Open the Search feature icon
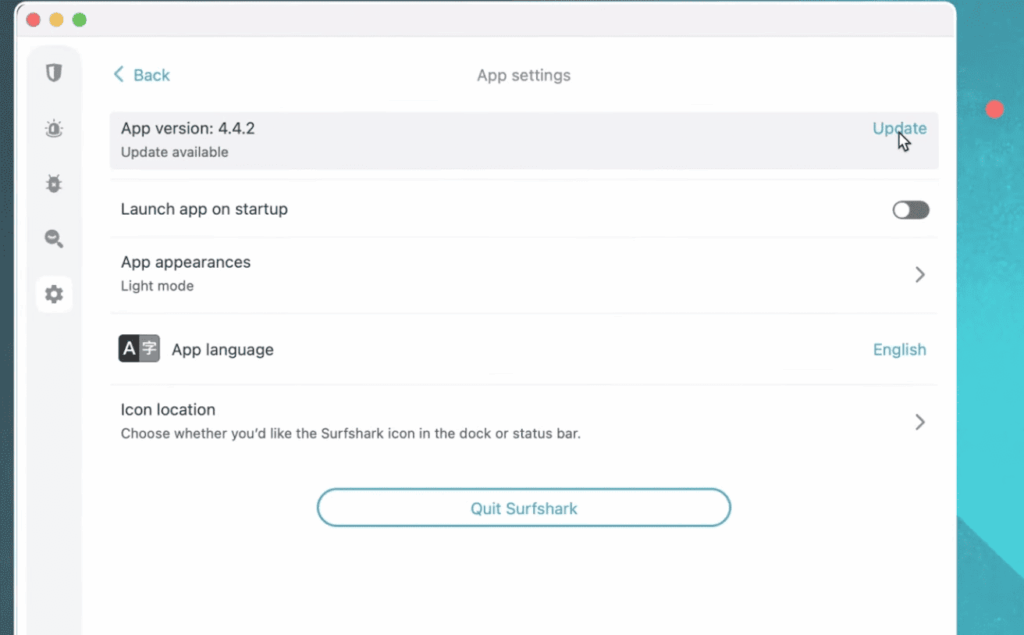 tap(54, 238)
